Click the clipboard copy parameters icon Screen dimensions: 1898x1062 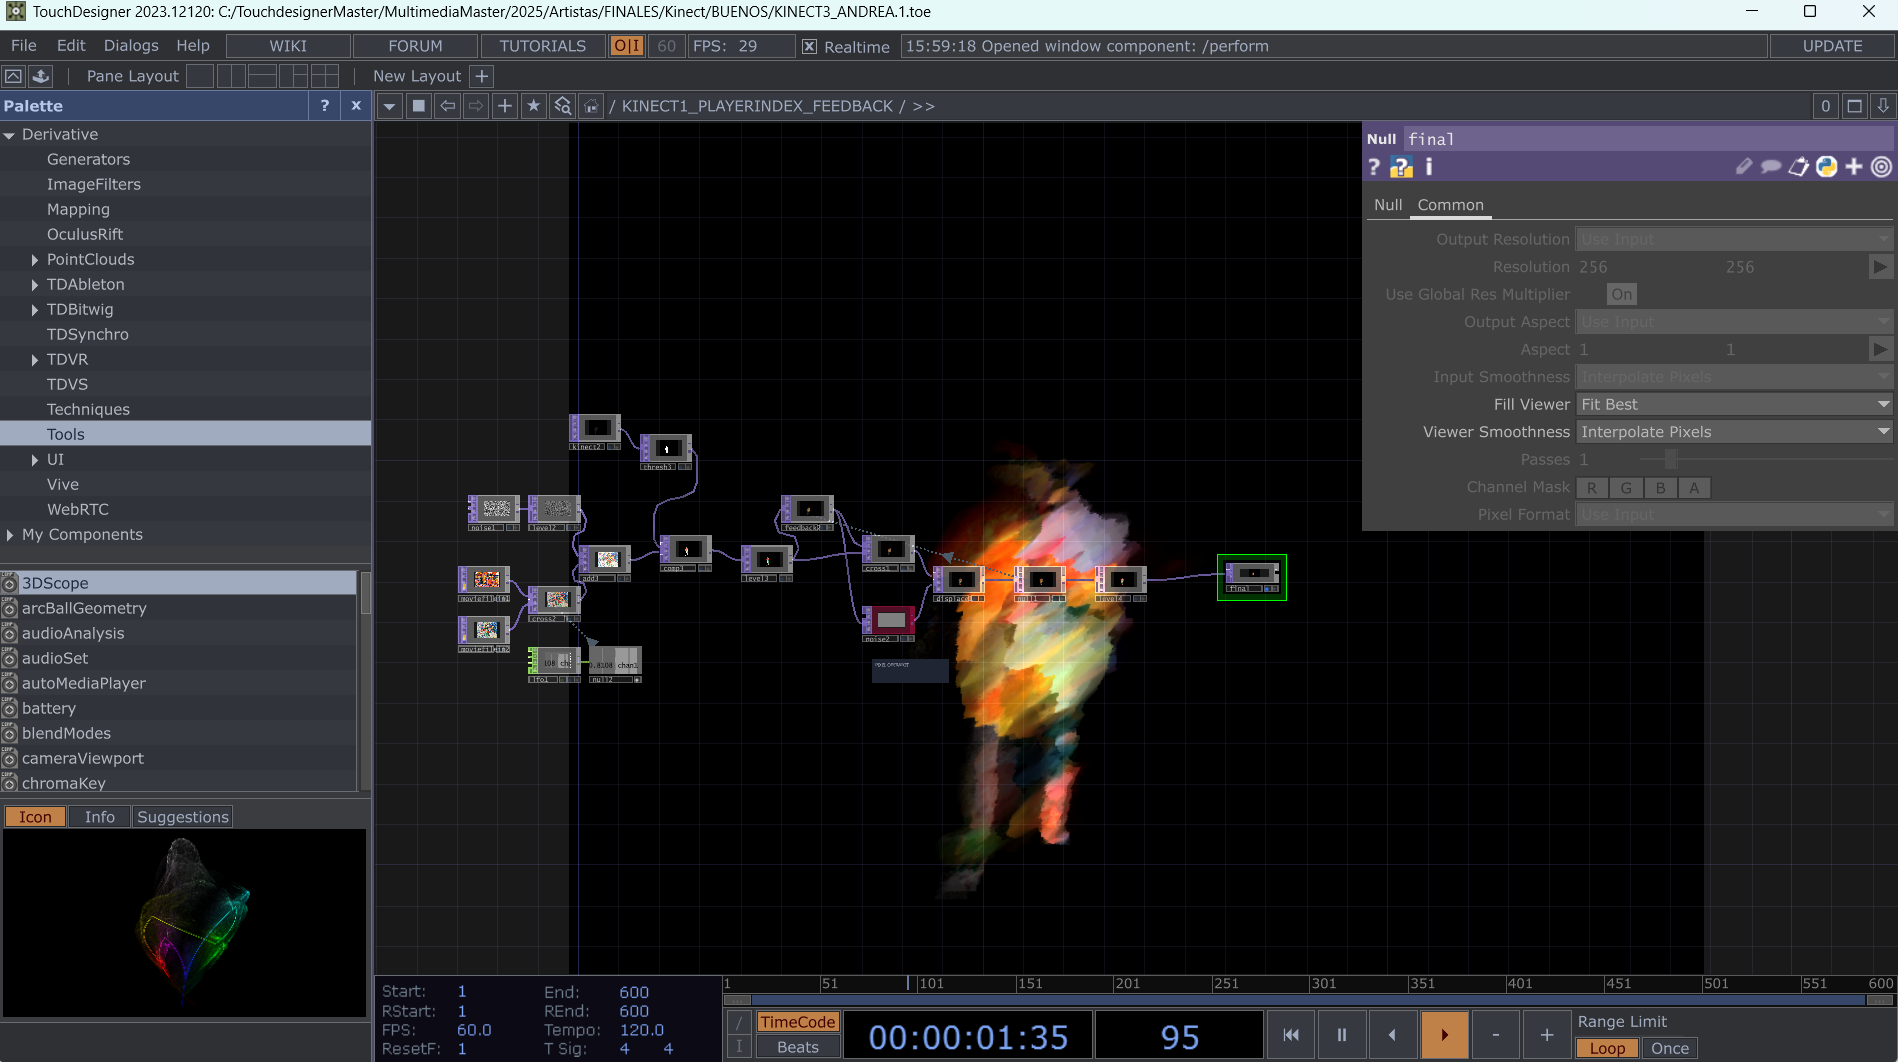1798,167
